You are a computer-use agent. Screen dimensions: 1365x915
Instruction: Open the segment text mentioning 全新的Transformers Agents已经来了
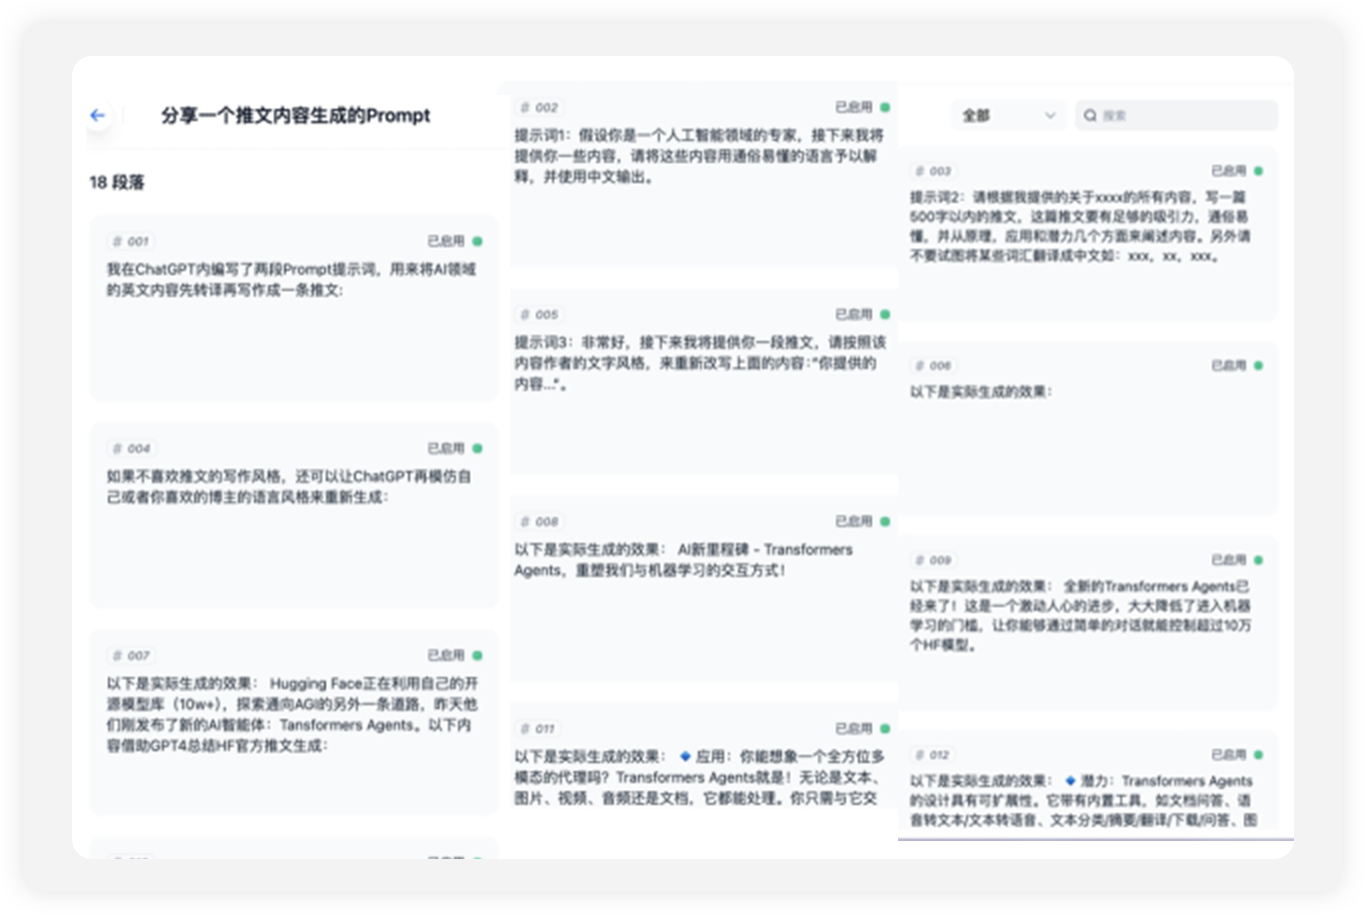click(x=1080, y=615)
